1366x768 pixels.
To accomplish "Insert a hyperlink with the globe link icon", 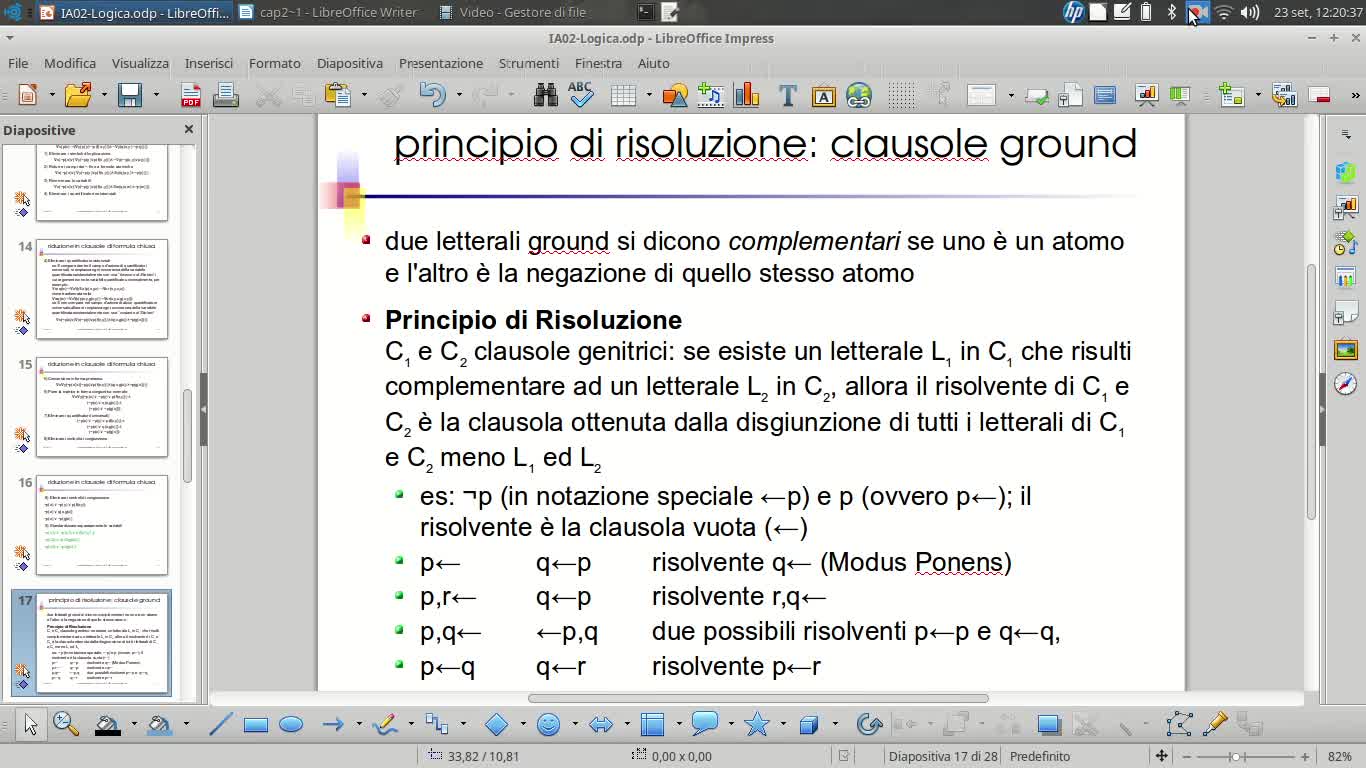I will [x=859, y=95].
